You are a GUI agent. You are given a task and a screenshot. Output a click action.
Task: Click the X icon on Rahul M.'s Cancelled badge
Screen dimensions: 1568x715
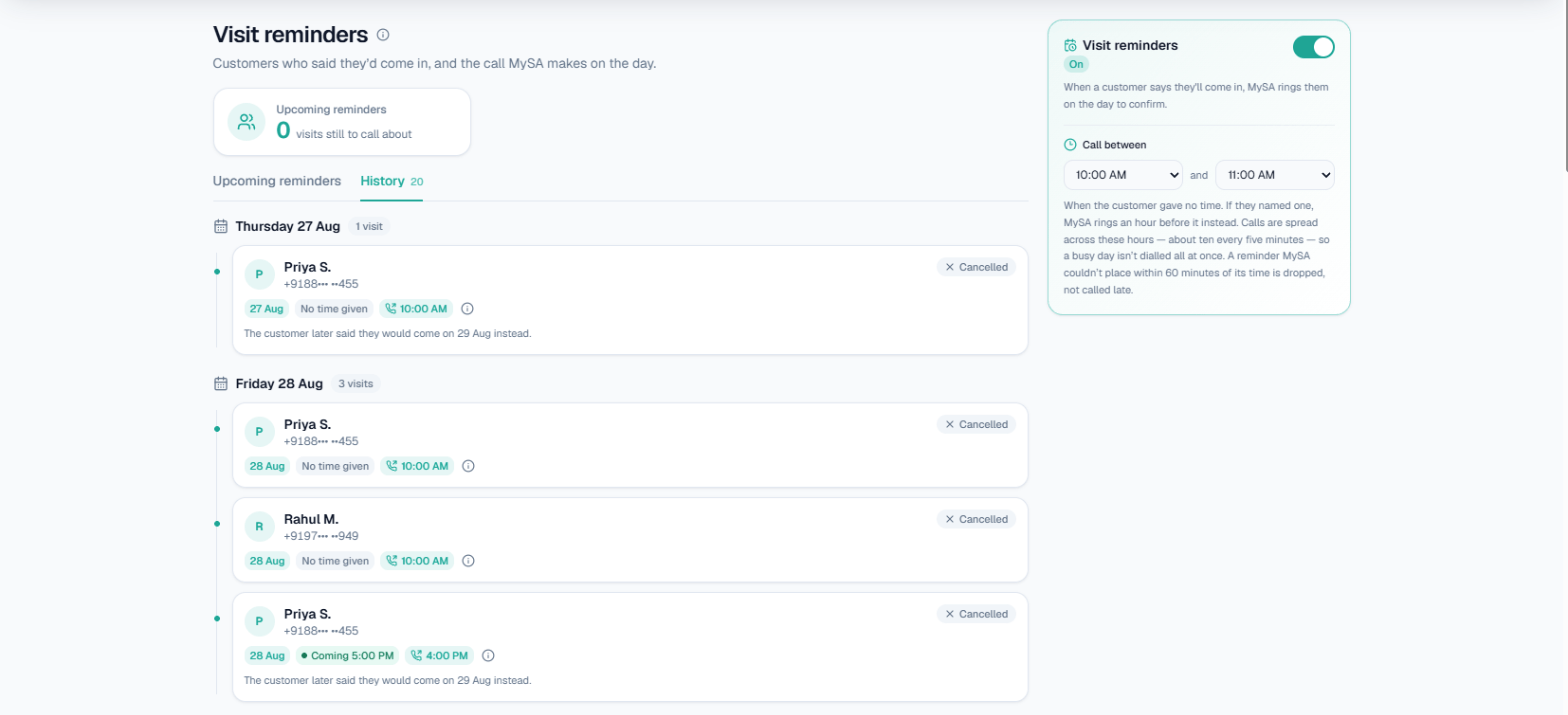(x=950, y=519)
